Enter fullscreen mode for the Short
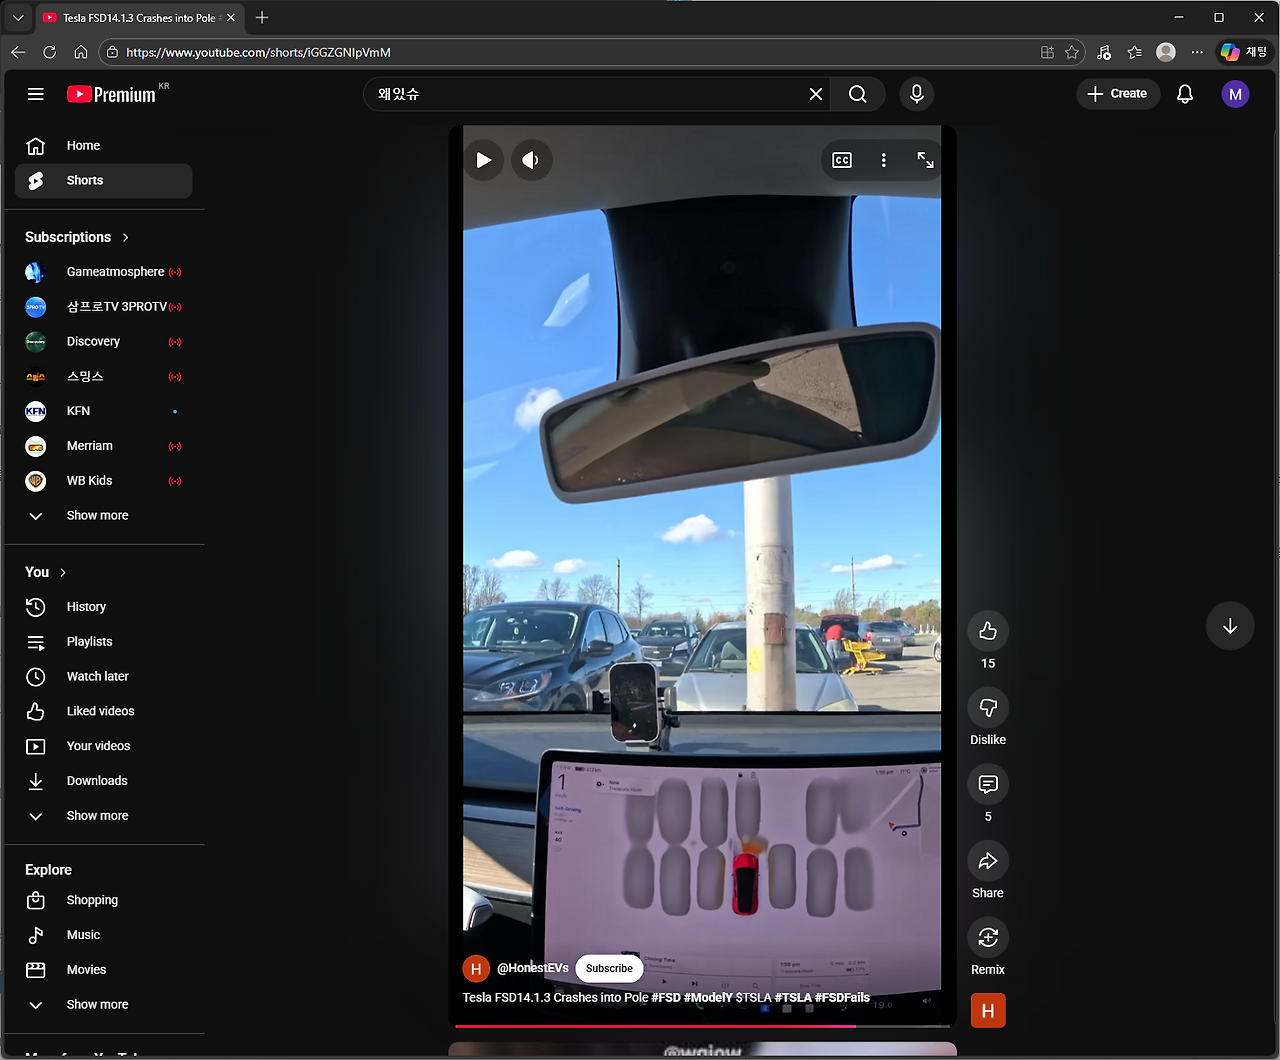The image size is (1280, 1060). [x=925, y=160]
